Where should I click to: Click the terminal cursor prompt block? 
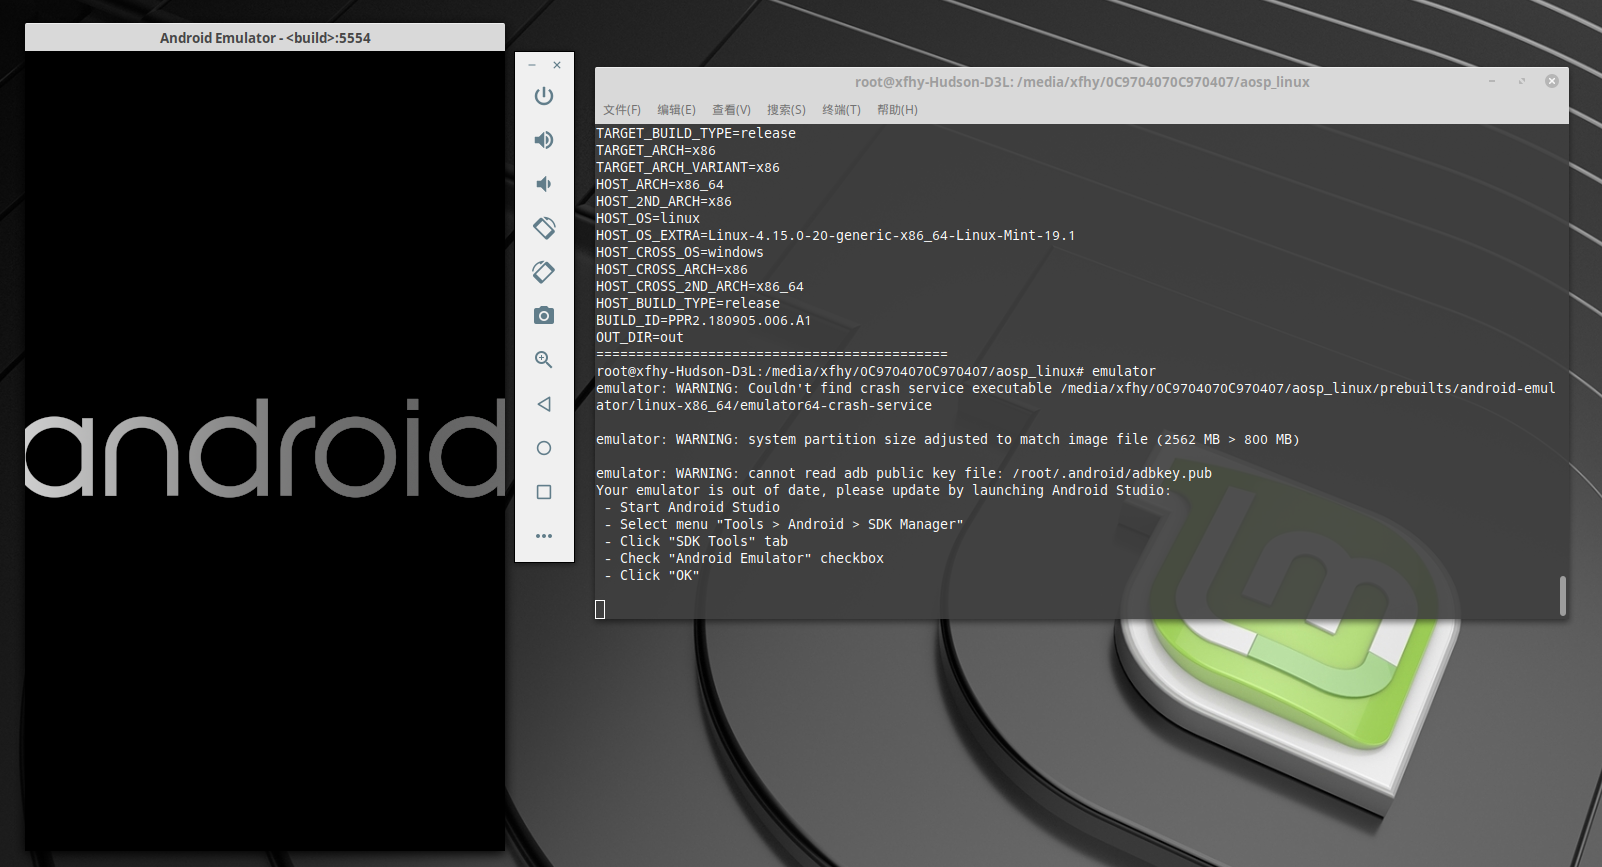point(600,609)
